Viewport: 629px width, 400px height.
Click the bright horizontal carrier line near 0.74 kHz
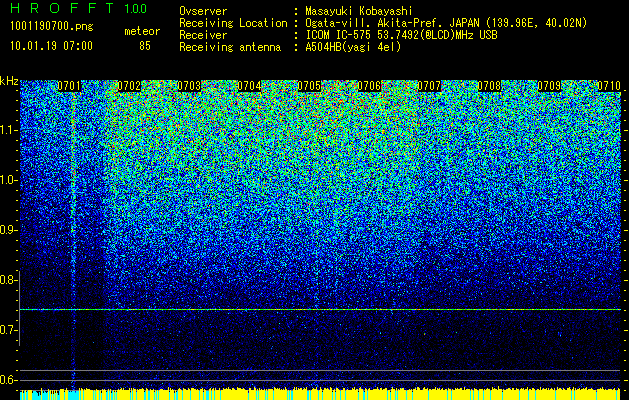pyautogui.click(x=320, y=309)
